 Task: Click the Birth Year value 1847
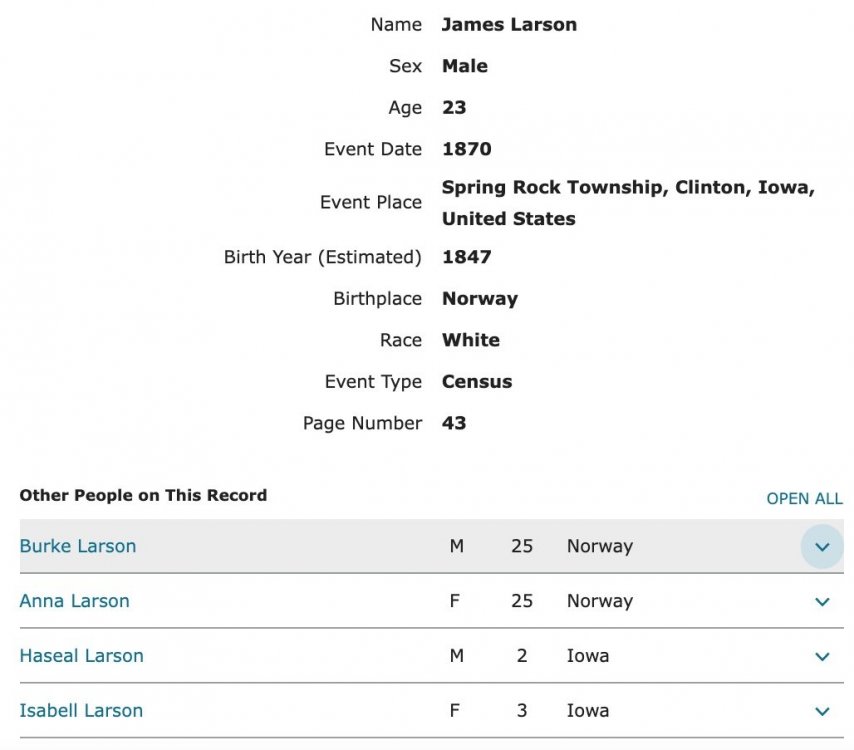click(x=467, y=257)
